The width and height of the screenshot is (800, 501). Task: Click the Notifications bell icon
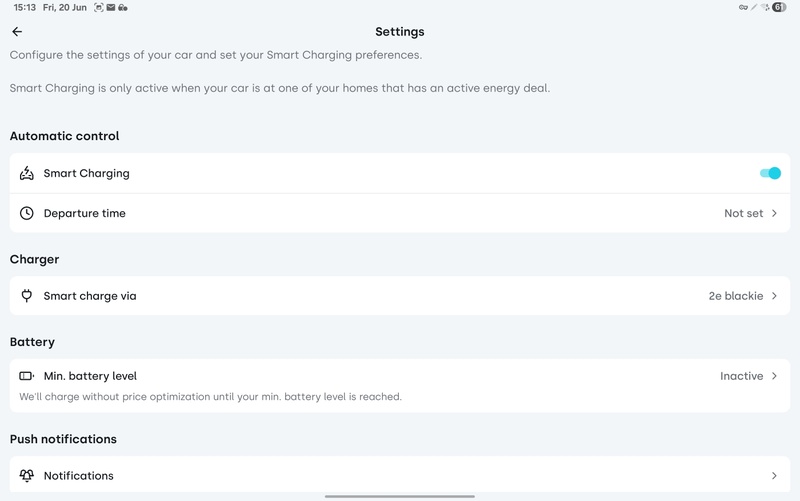27,476
